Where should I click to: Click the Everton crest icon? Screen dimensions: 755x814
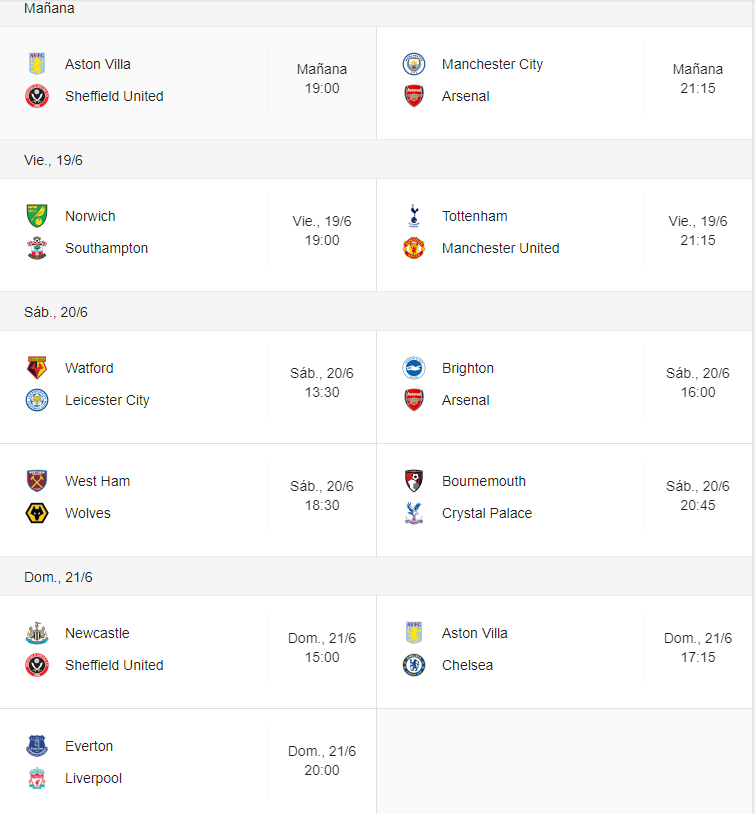(x=37, y=746)
